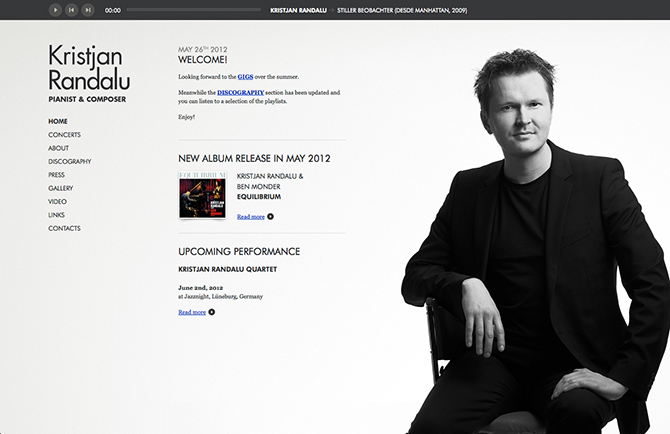
Task: Open the Contacts page
Action: point(65,228)
